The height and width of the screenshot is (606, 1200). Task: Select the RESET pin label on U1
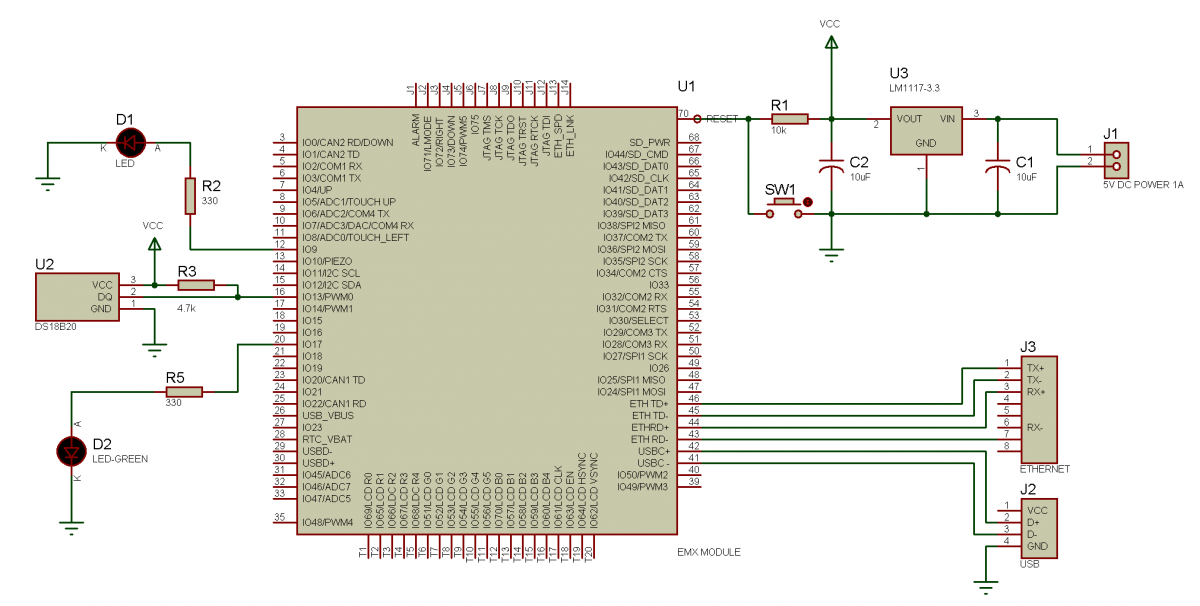point(722,118)
